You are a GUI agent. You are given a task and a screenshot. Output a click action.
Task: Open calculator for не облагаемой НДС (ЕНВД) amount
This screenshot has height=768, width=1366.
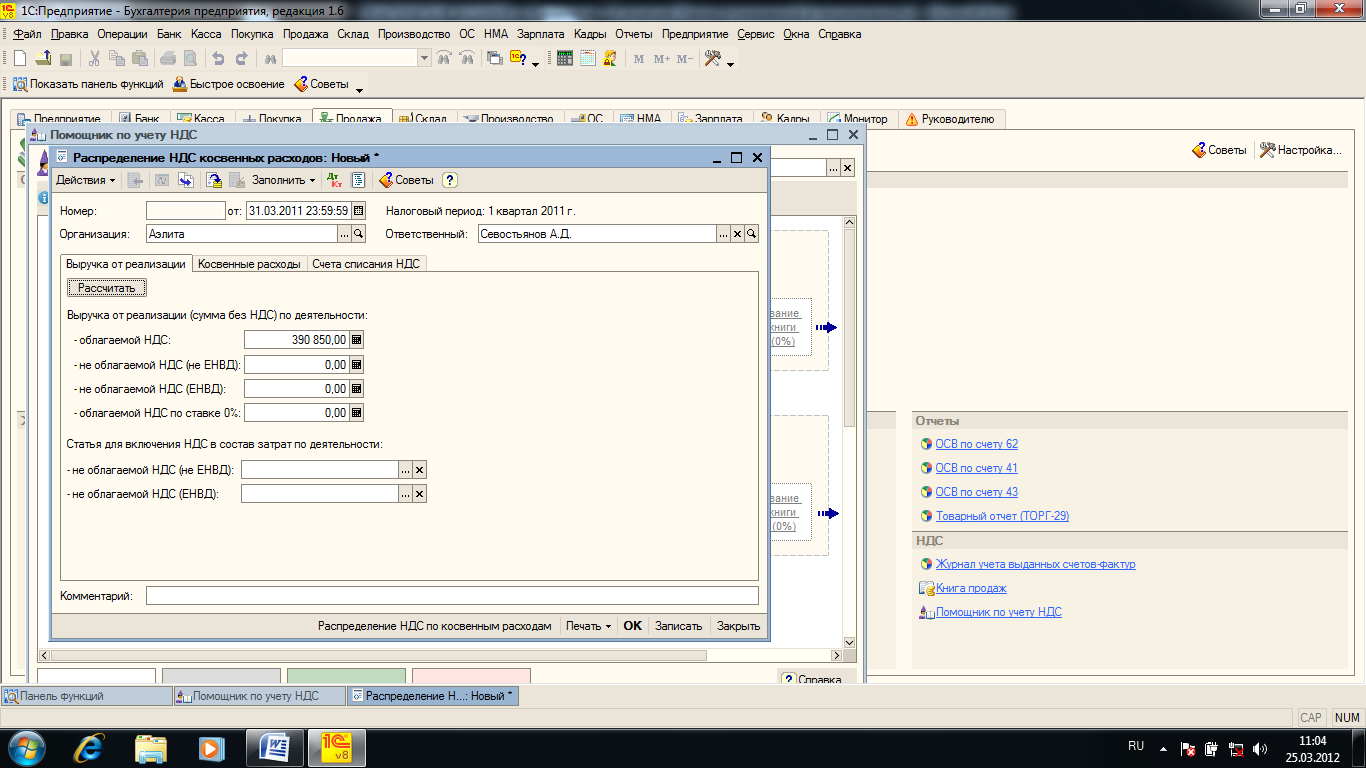click(x=356, y=389)
